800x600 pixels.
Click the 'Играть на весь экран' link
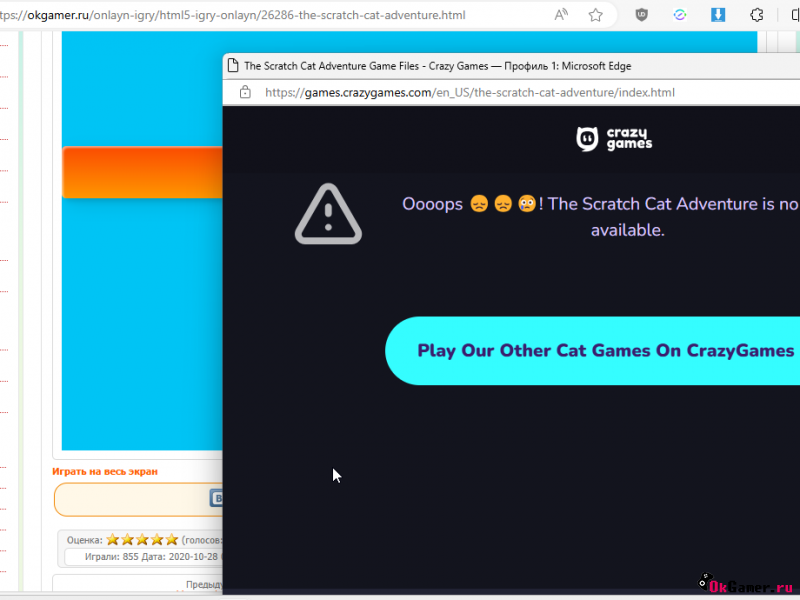coord(105,471)
